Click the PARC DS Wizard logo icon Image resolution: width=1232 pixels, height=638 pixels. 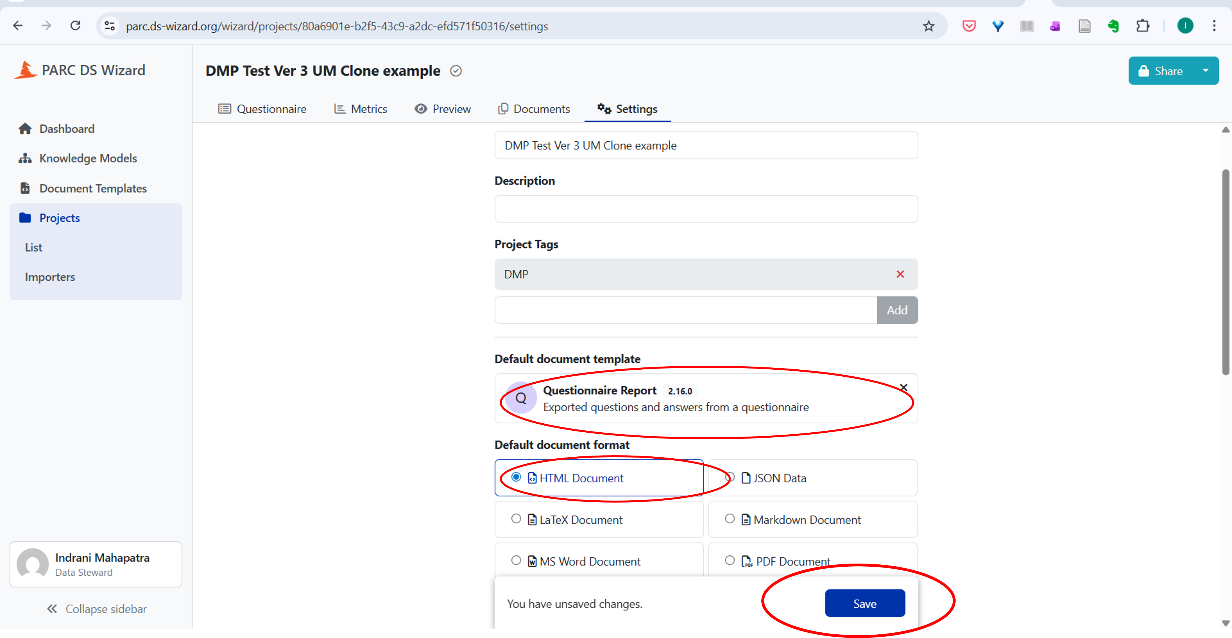[25, 70]
